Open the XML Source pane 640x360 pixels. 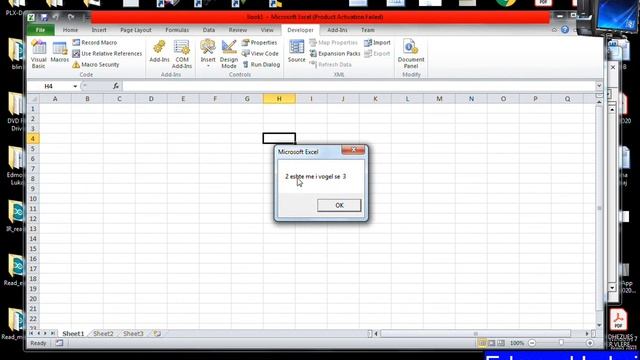click(x=296, y=51)
